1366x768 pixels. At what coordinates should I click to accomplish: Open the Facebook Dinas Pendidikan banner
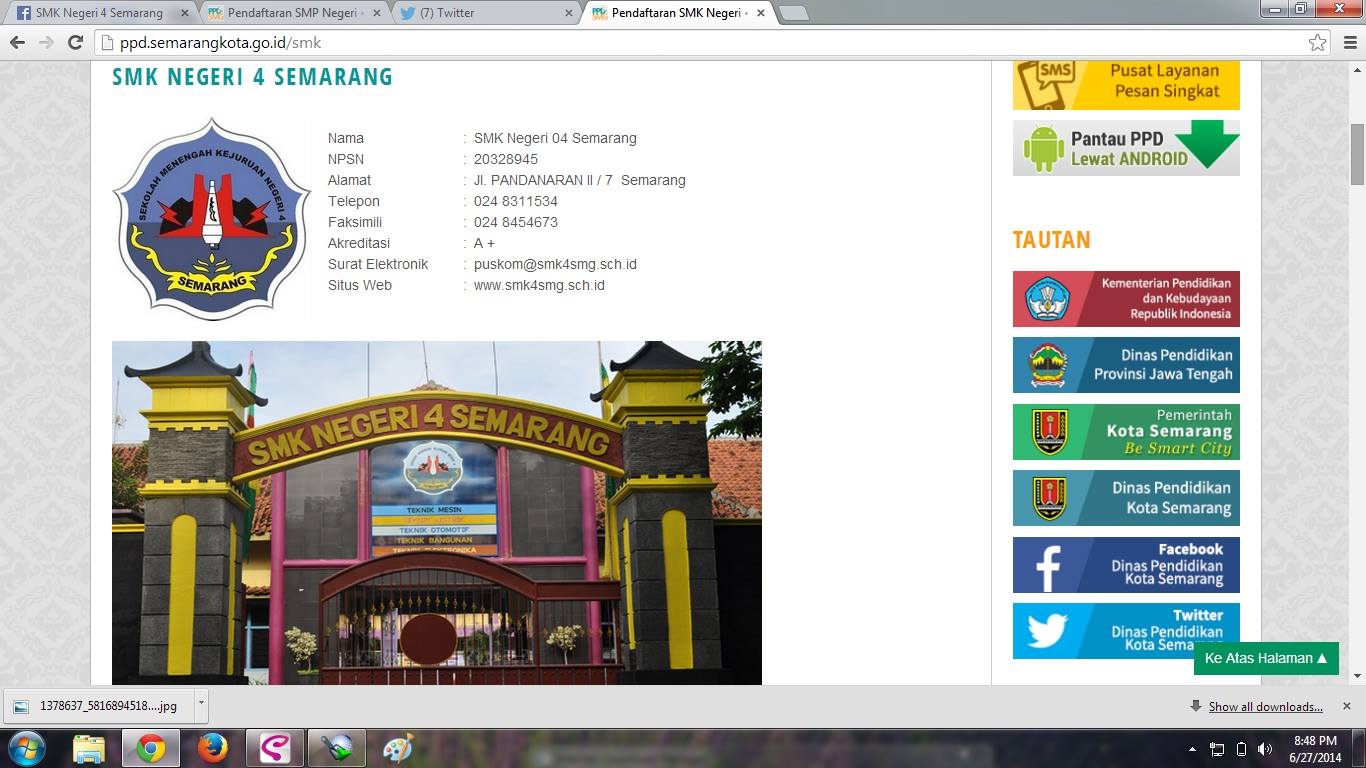[1126, 565]
